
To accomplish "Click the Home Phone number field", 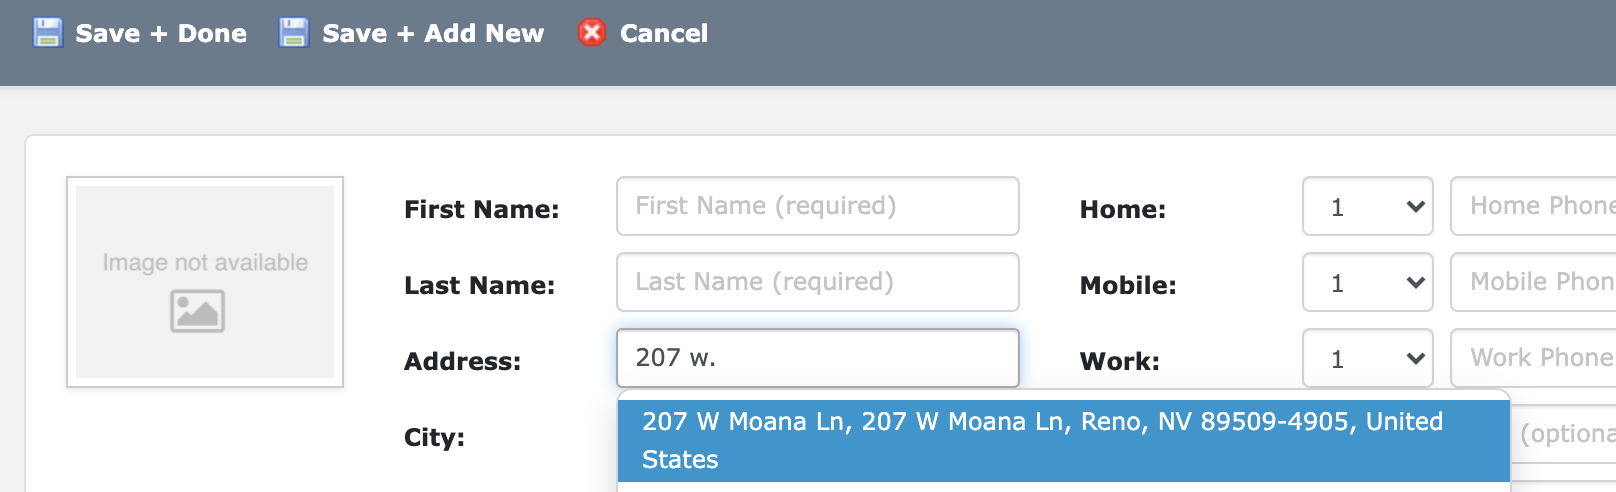I will point(1533,206).
